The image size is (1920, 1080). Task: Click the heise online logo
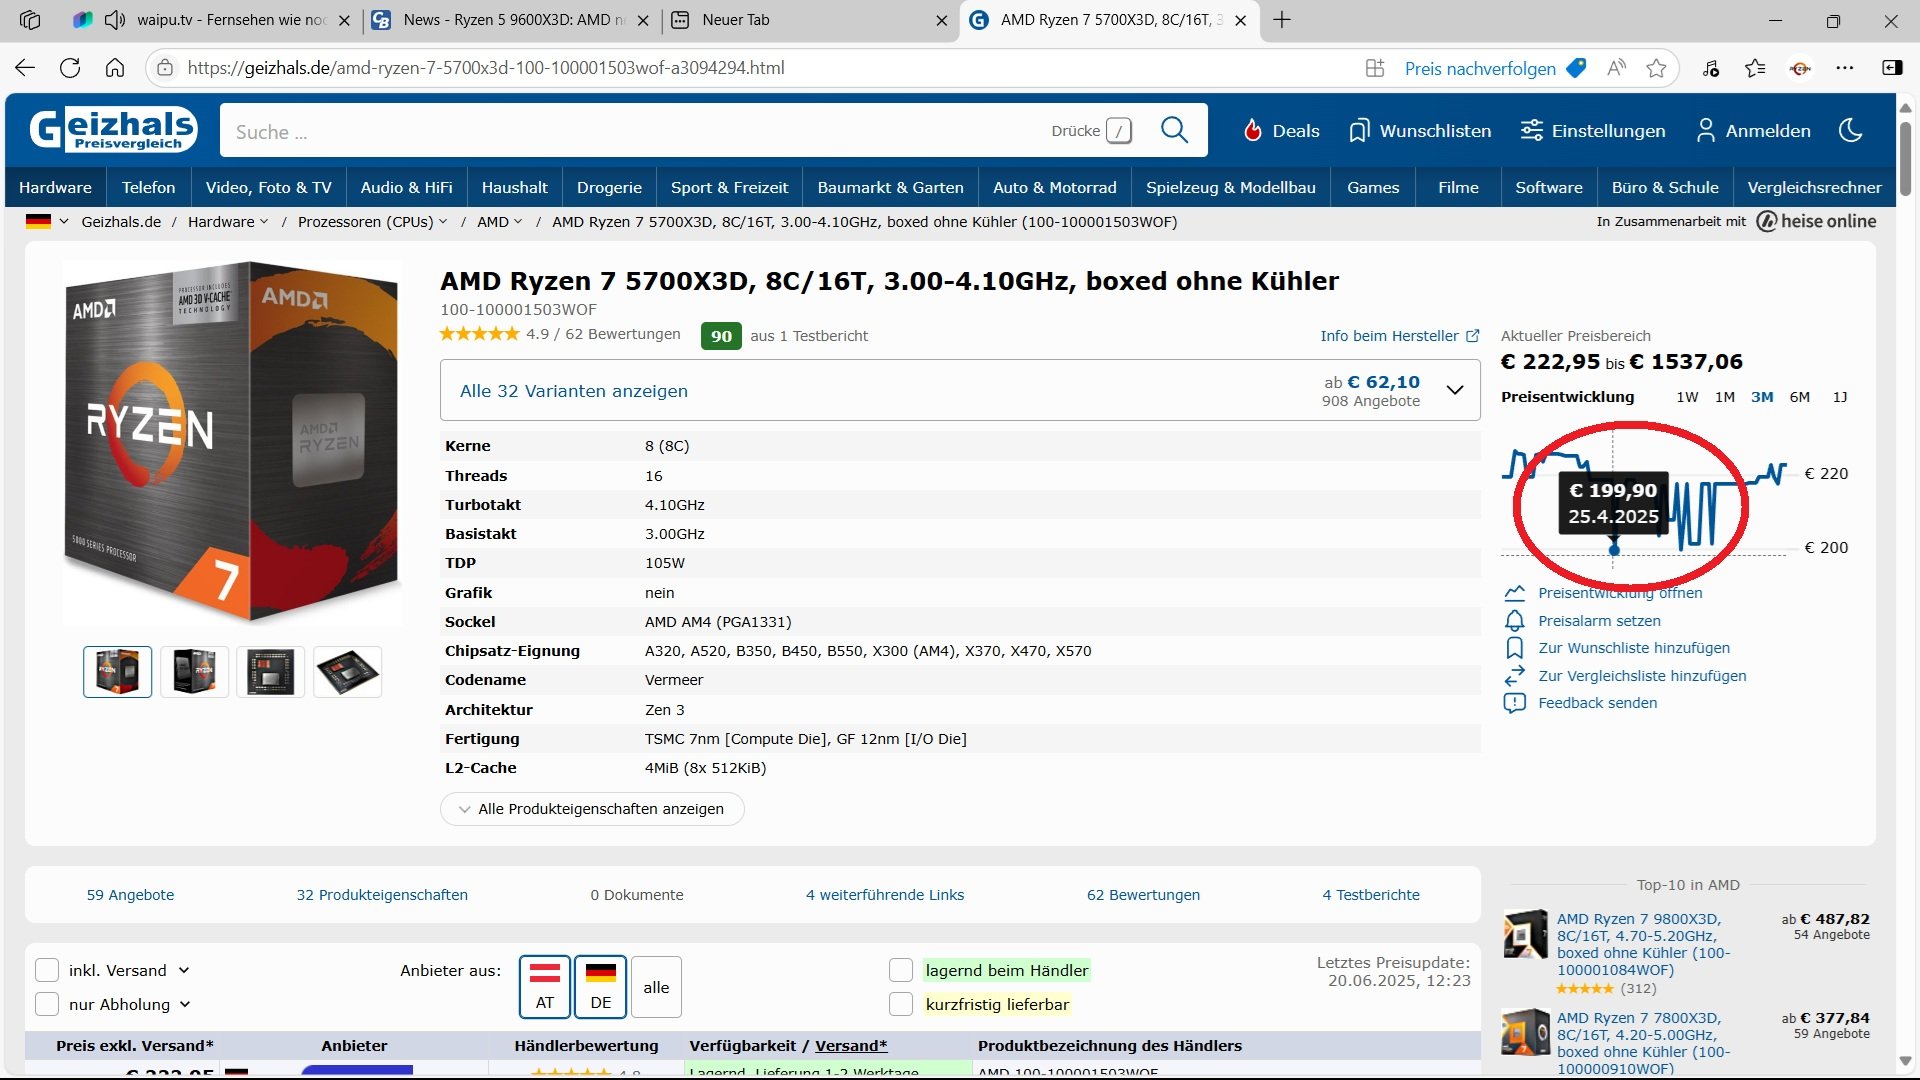[1816, 221]
